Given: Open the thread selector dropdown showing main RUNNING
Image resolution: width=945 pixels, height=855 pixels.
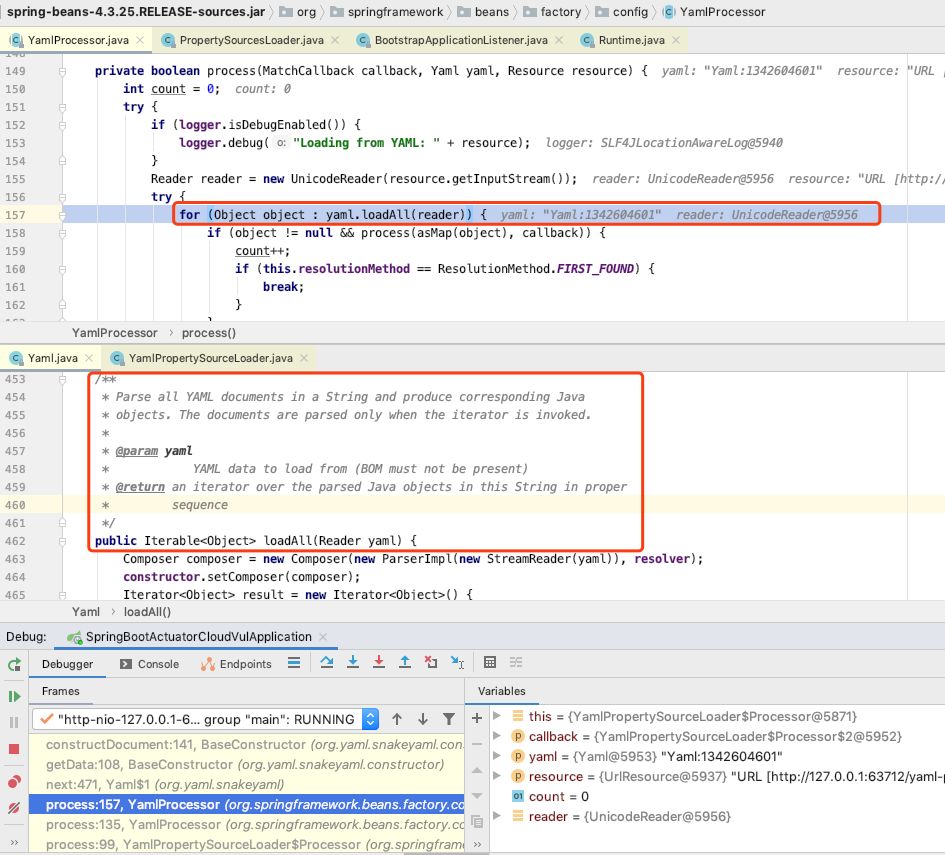Looking at the screenshot, I should 370,718.
